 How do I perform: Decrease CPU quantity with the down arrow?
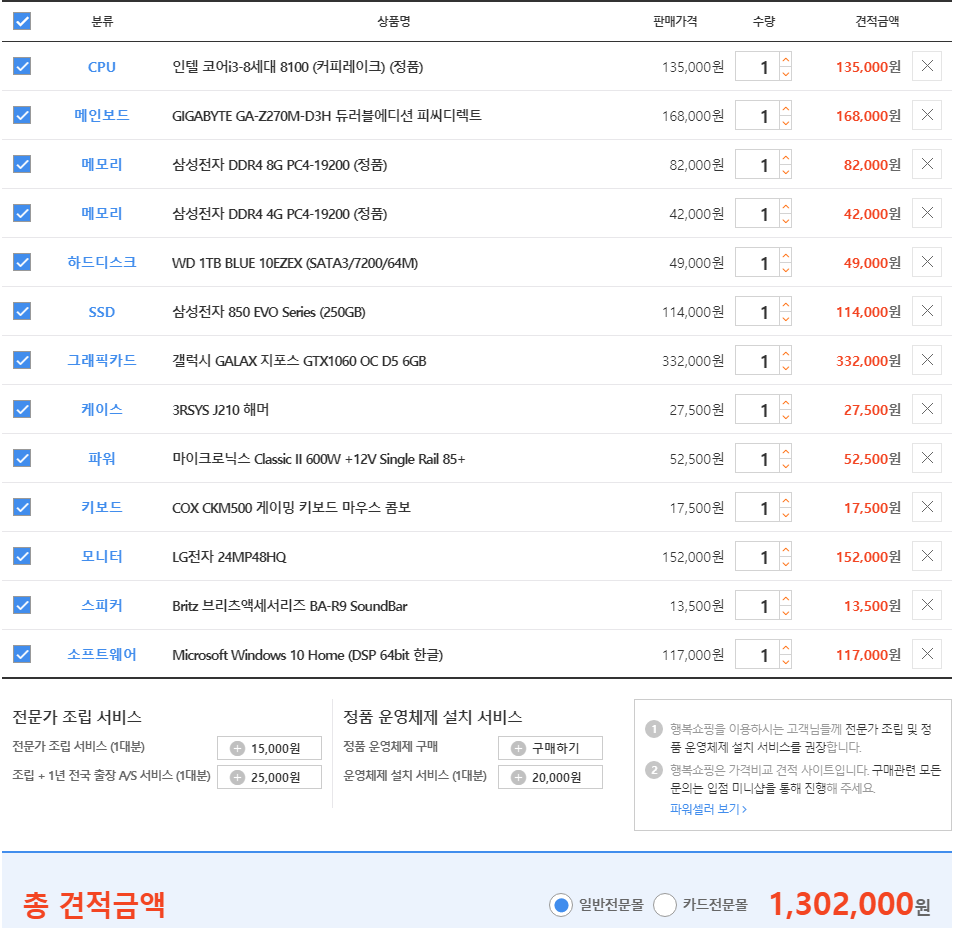click(786, 74)
